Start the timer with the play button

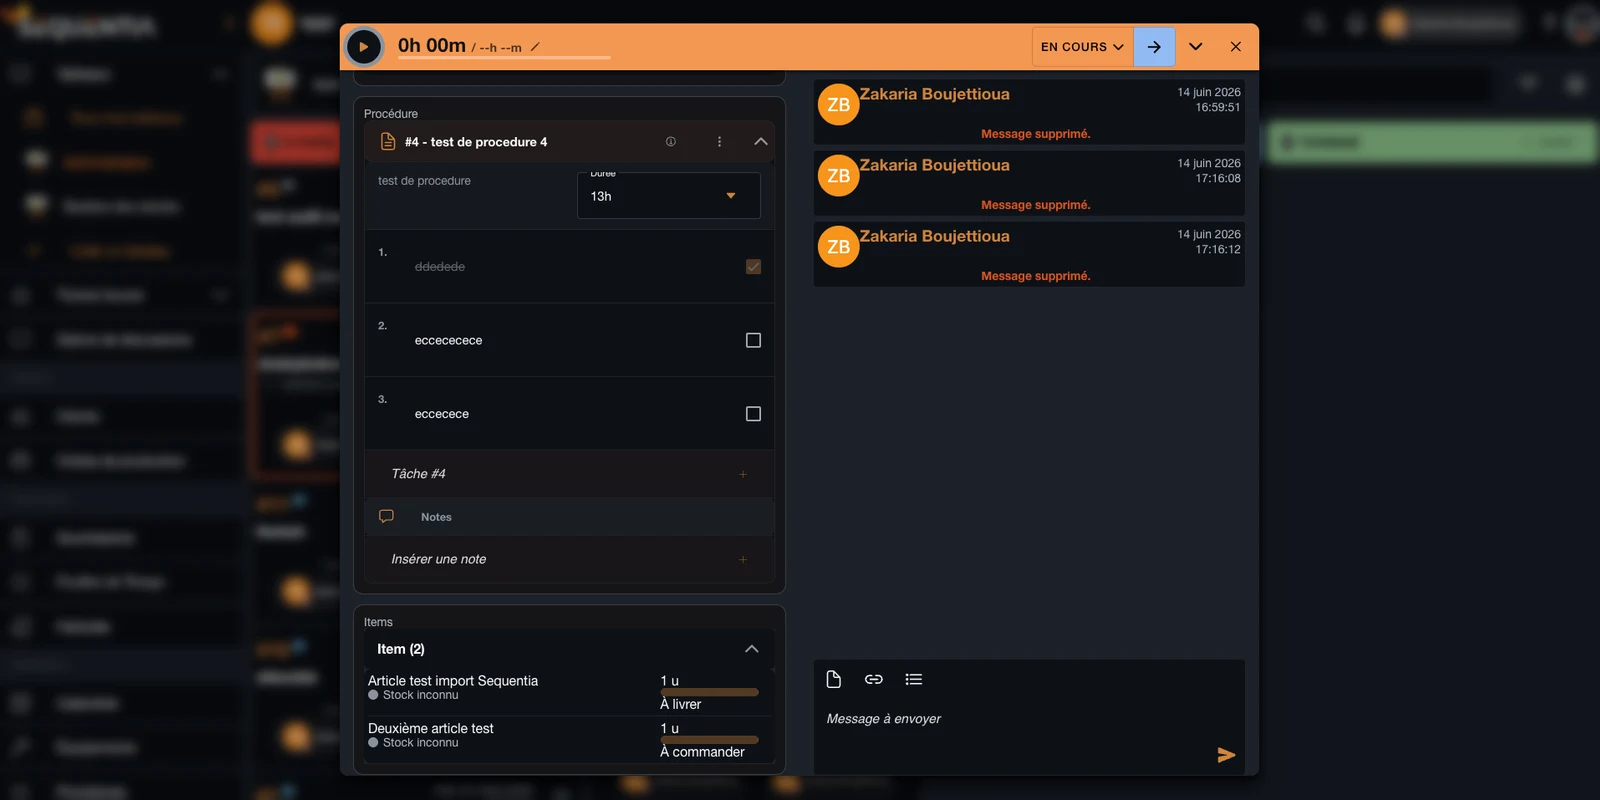coord(364,47)
